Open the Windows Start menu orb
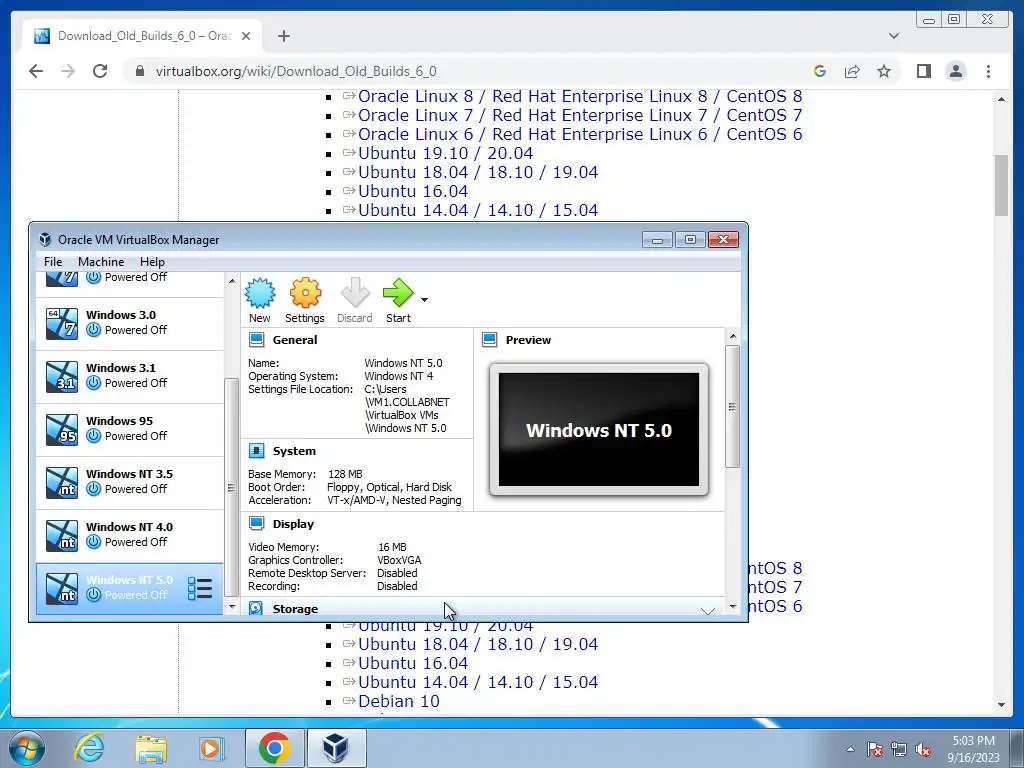 coord(27,748)
